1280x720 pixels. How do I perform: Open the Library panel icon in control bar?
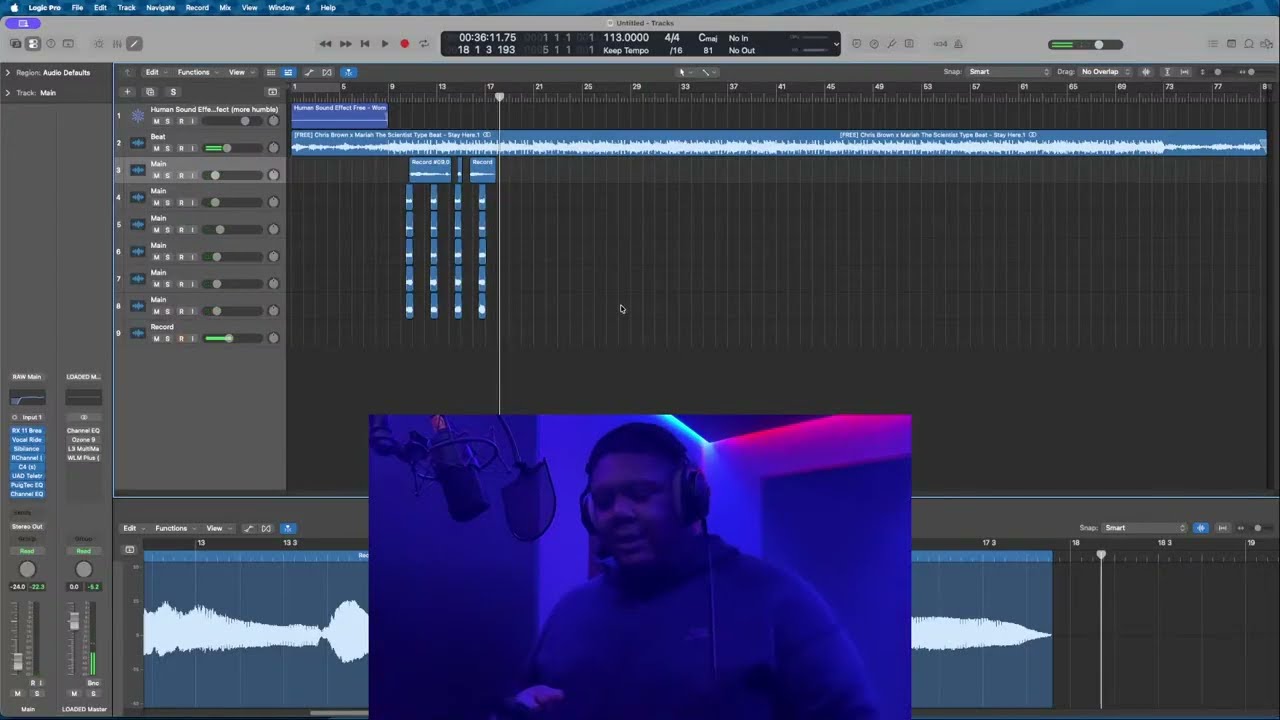point(15,44)
